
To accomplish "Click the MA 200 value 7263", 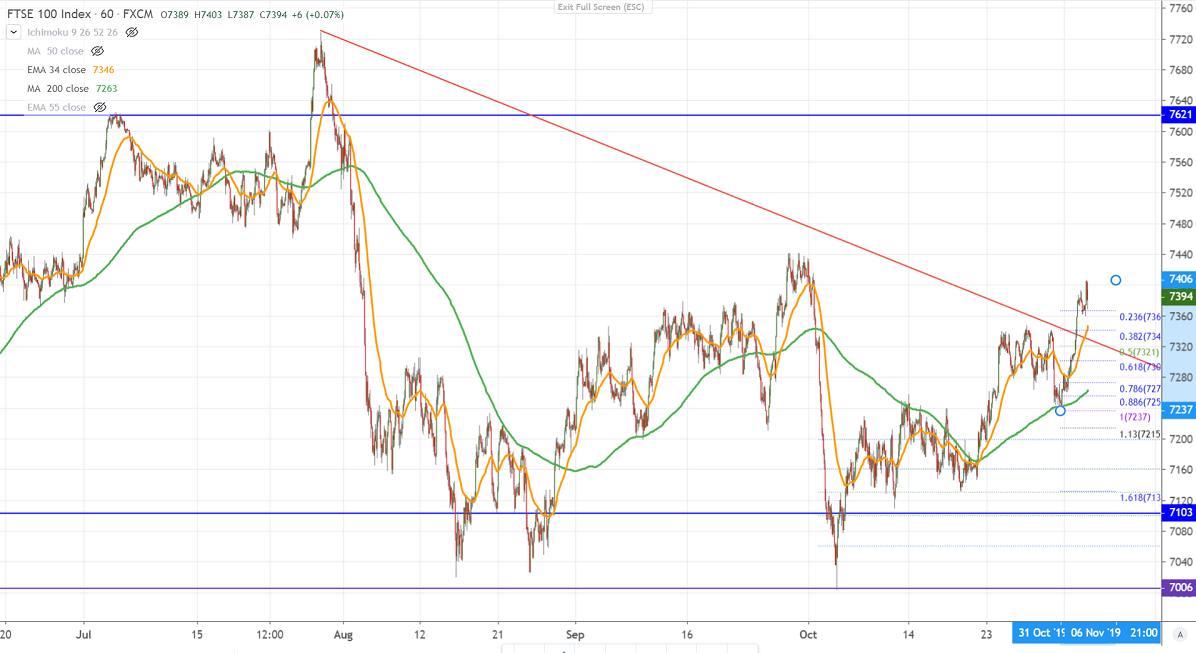I will click(x=107, y=88).
